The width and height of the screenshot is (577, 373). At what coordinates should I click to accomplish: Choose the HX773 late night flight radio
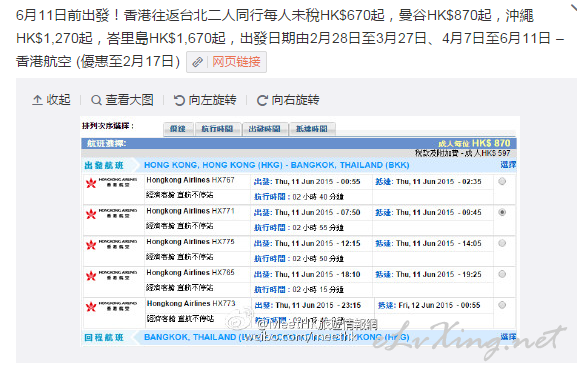(502, 305)
